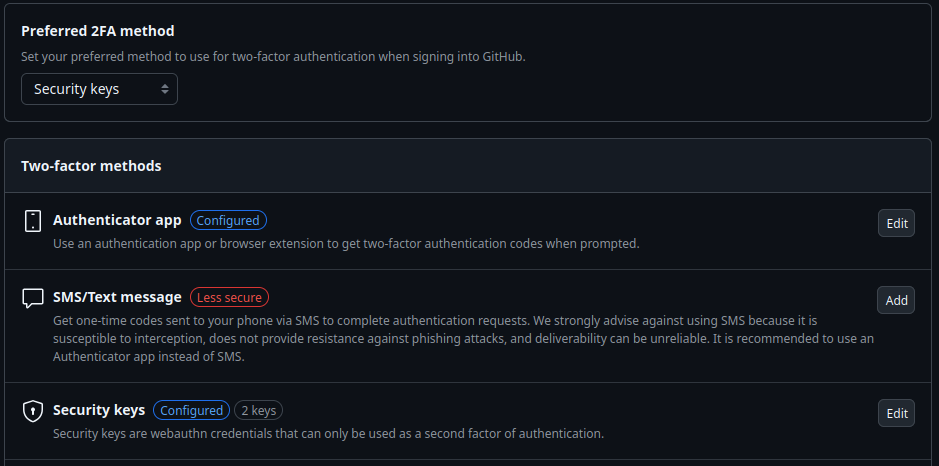Click the 2 keys counter badge

pos(258,410)
